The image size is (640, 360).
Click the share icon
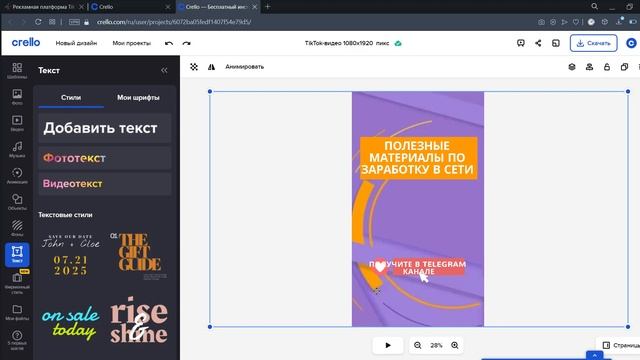click(x=538, y=43)
